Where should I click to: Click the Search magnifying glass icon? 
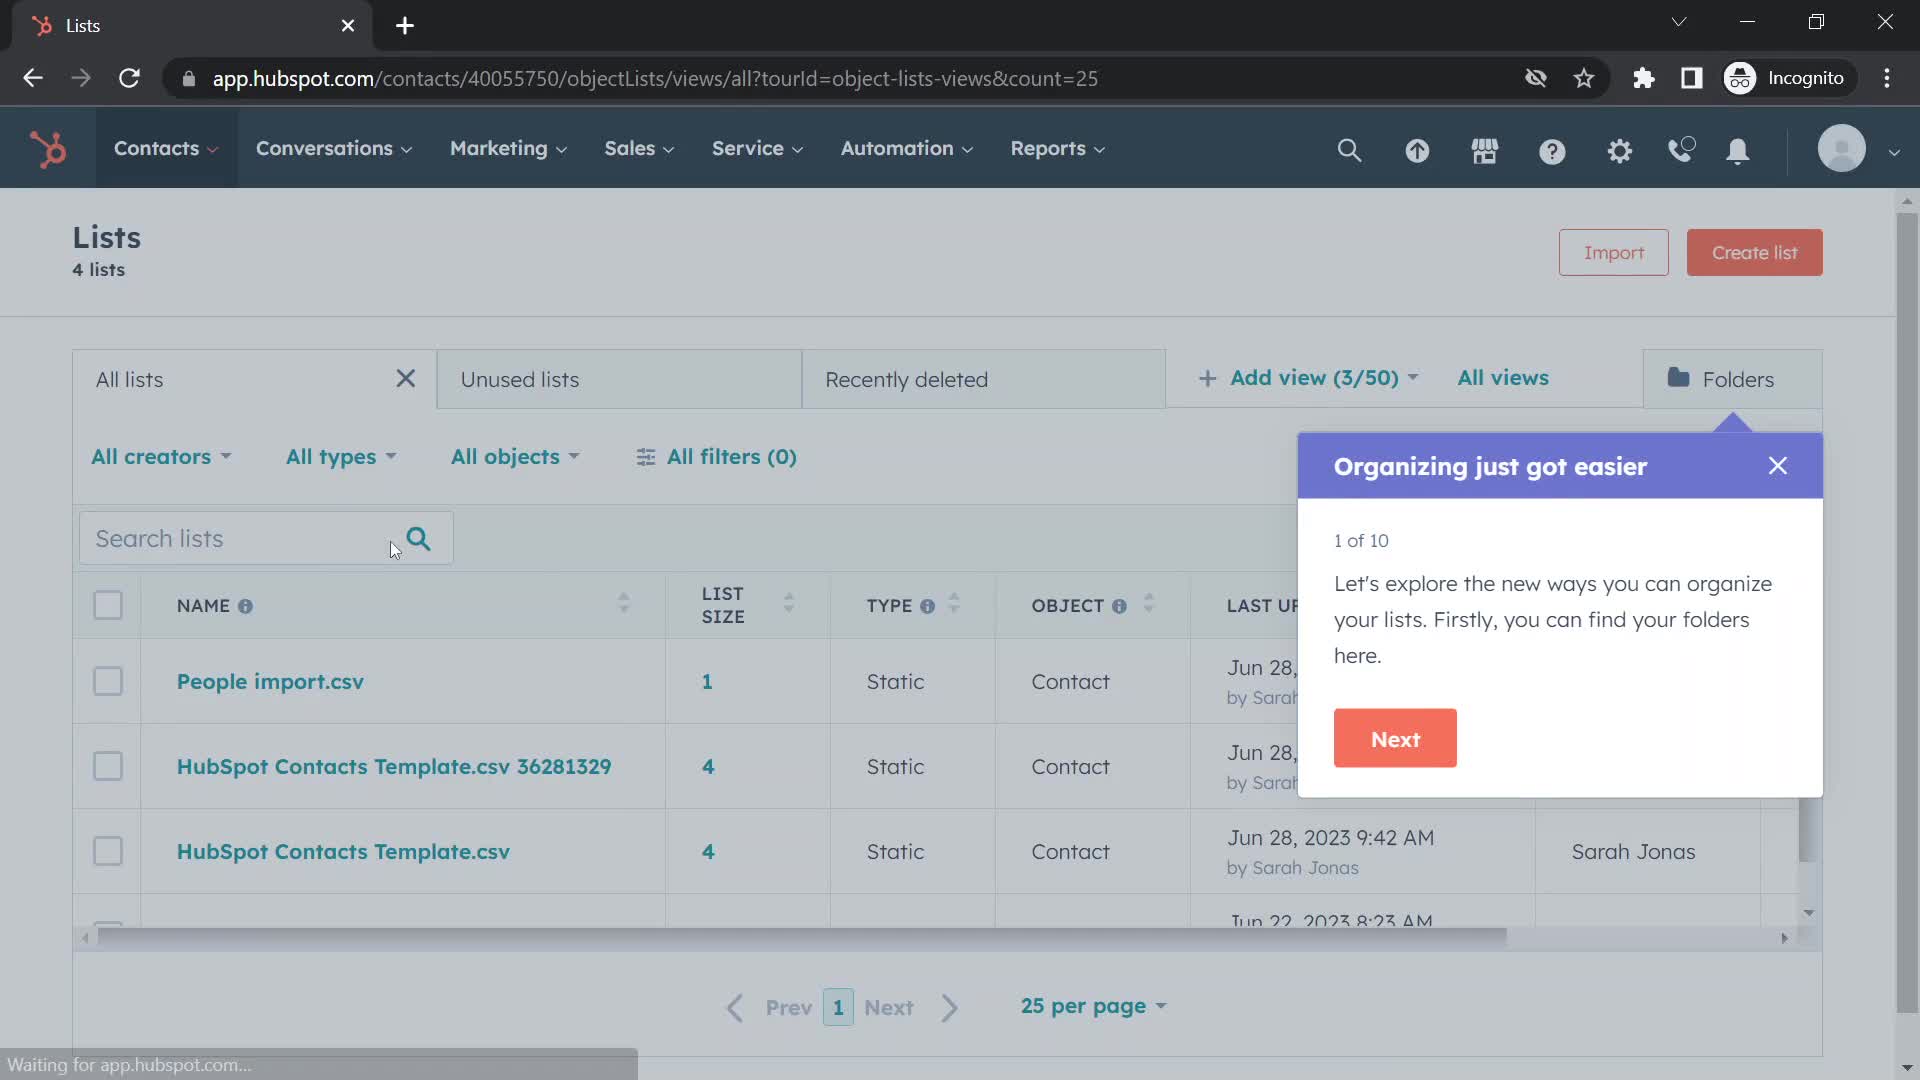419,538
